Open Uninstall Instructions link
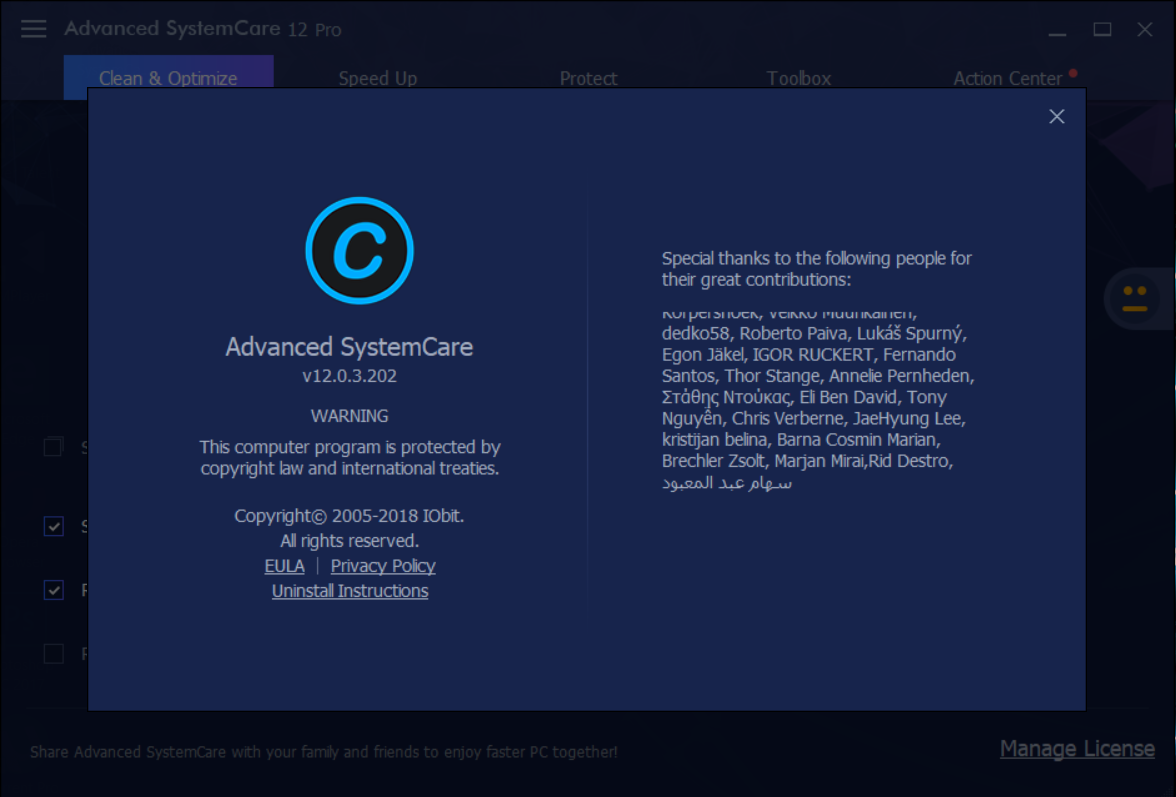Image resolution: width=1176 pixels, height=797 pixels. [x=350, y=591]
